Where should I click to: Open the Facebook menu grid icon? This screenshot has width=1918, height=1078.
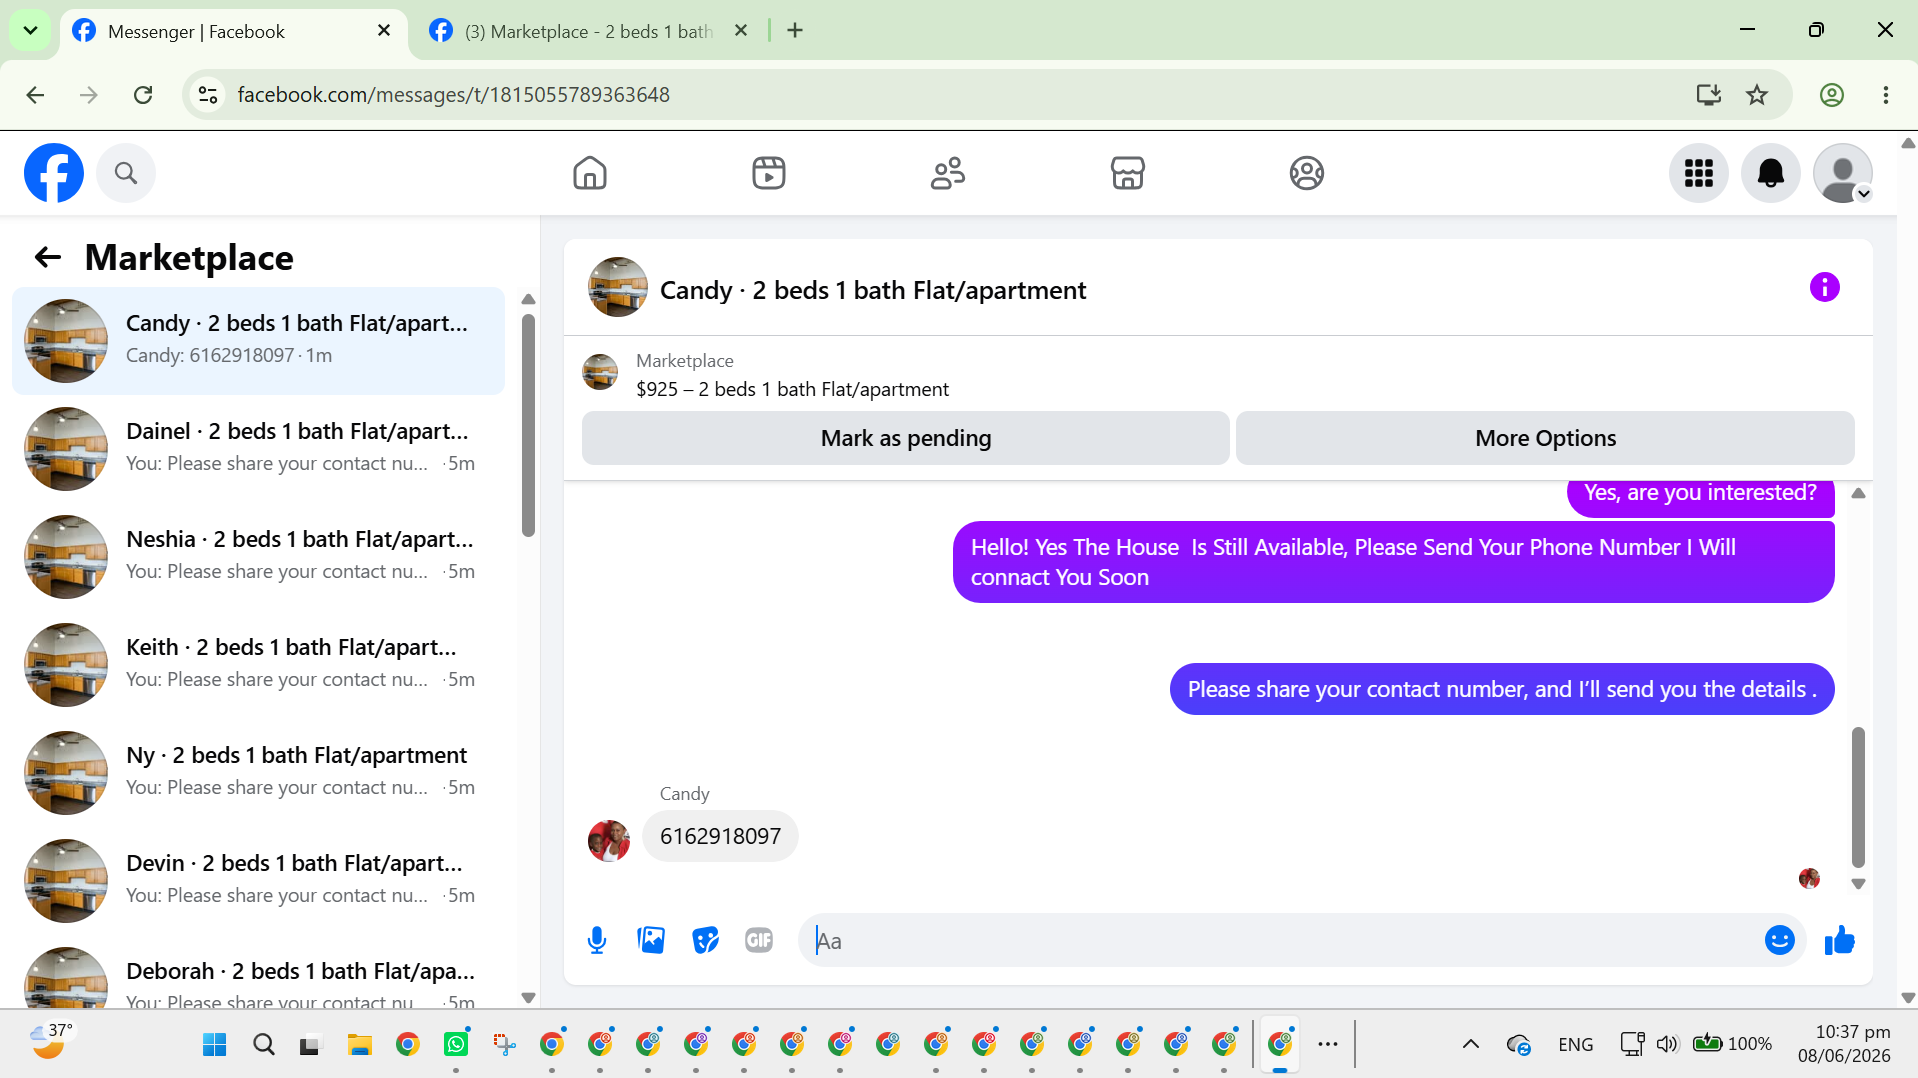click(1699, 173)
